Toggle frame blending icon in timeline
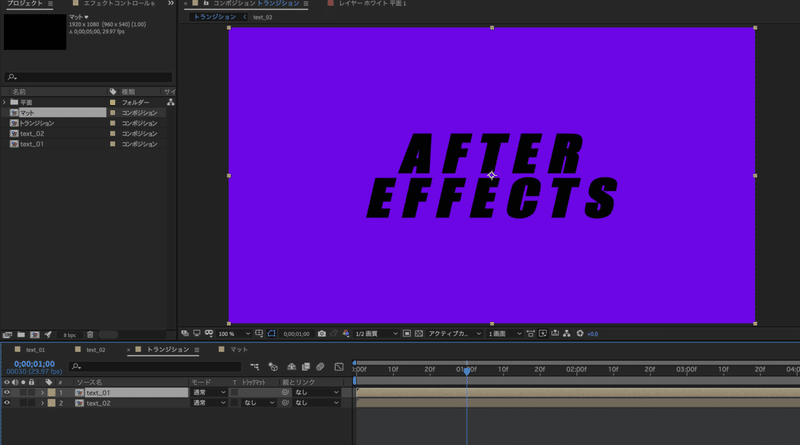The image size is (800, 445). coord(306,366)
